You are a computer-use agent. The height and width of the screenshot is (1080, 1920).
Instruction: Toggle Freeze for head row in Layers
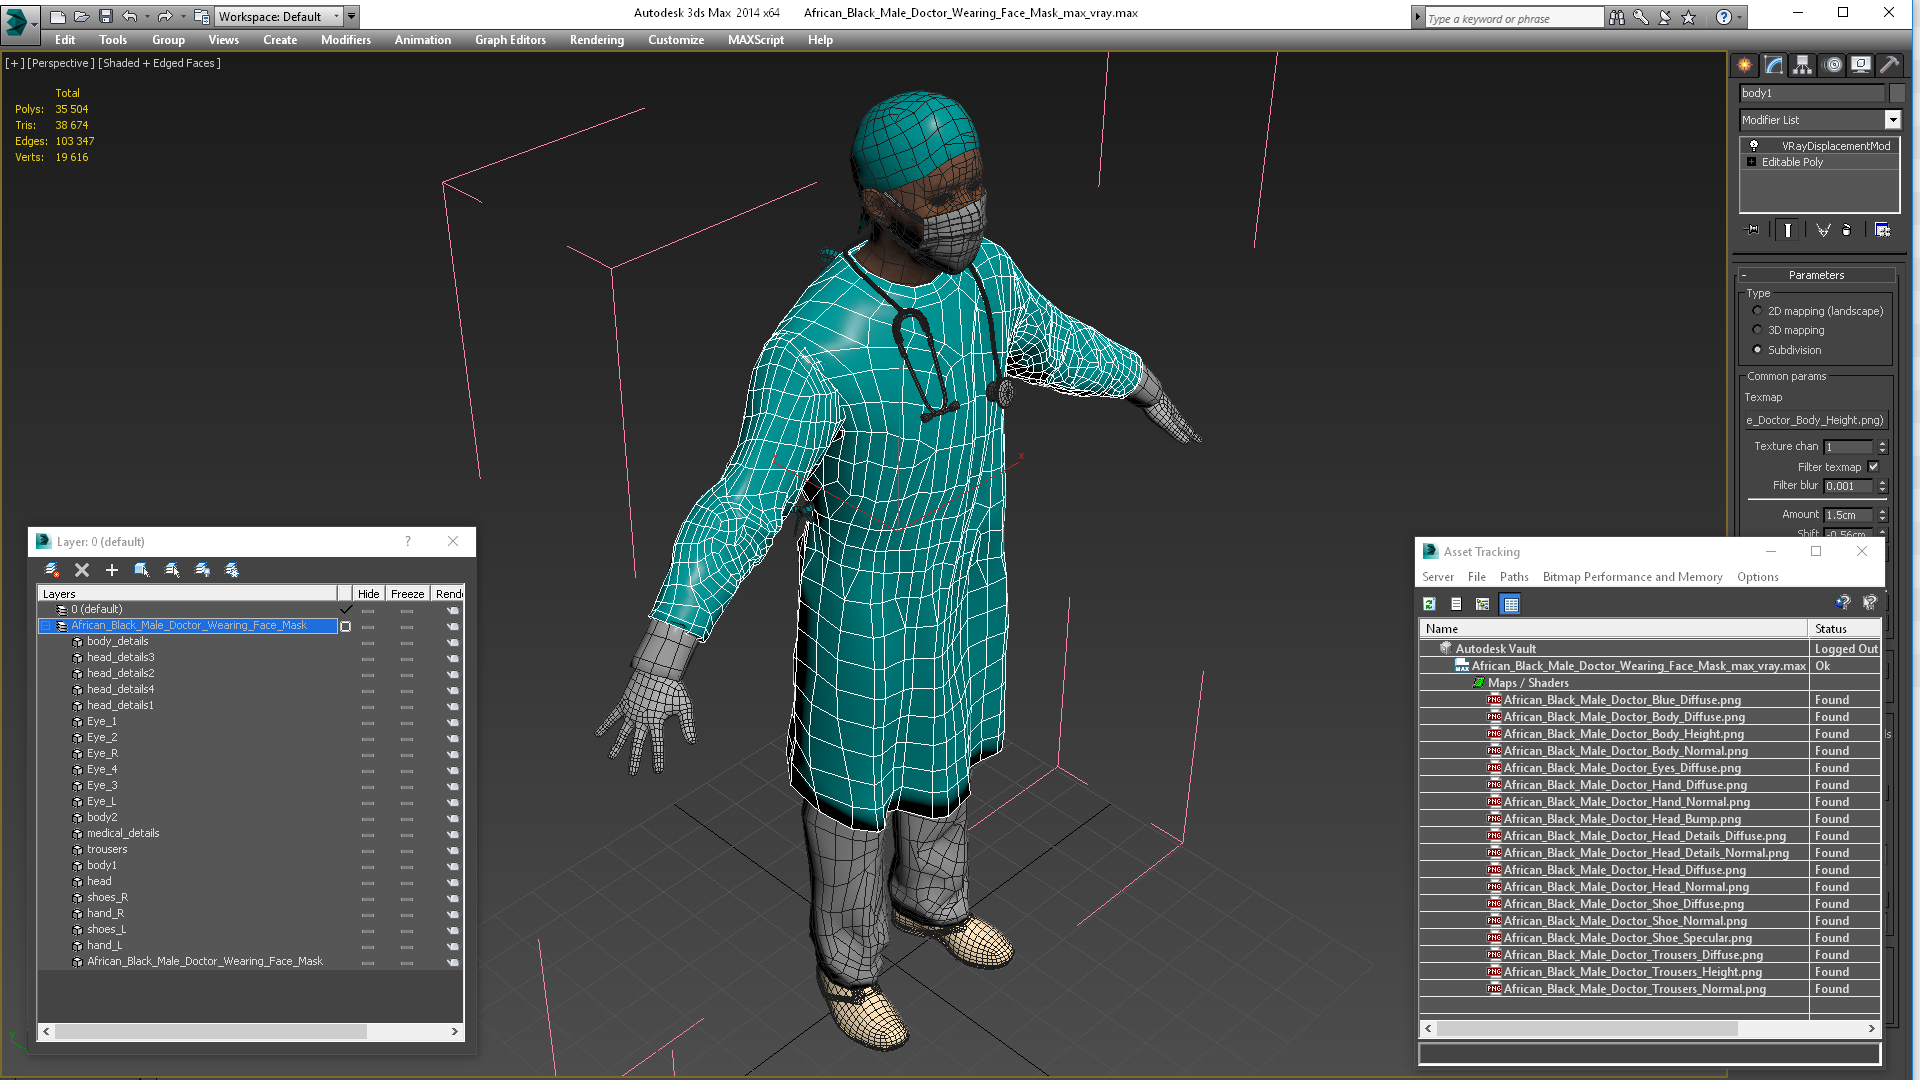tap(407, 882)
